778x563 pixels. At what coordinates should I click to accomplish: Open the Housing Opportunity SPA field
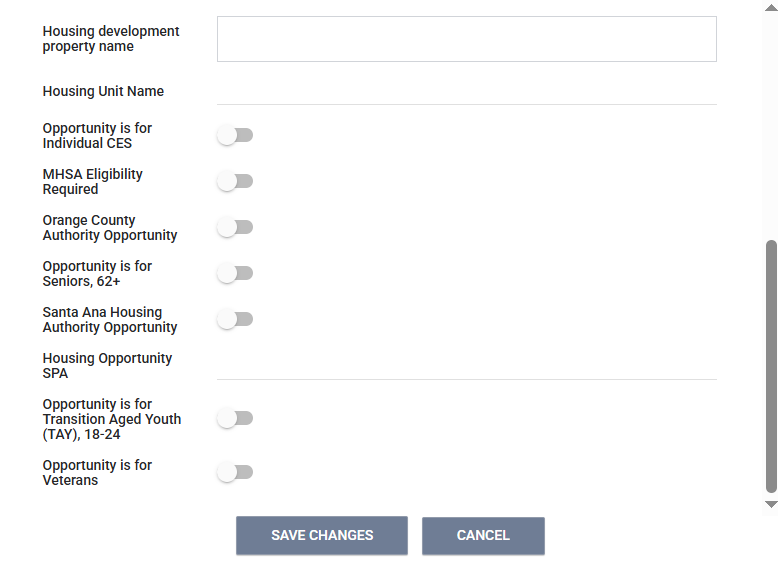466,366
